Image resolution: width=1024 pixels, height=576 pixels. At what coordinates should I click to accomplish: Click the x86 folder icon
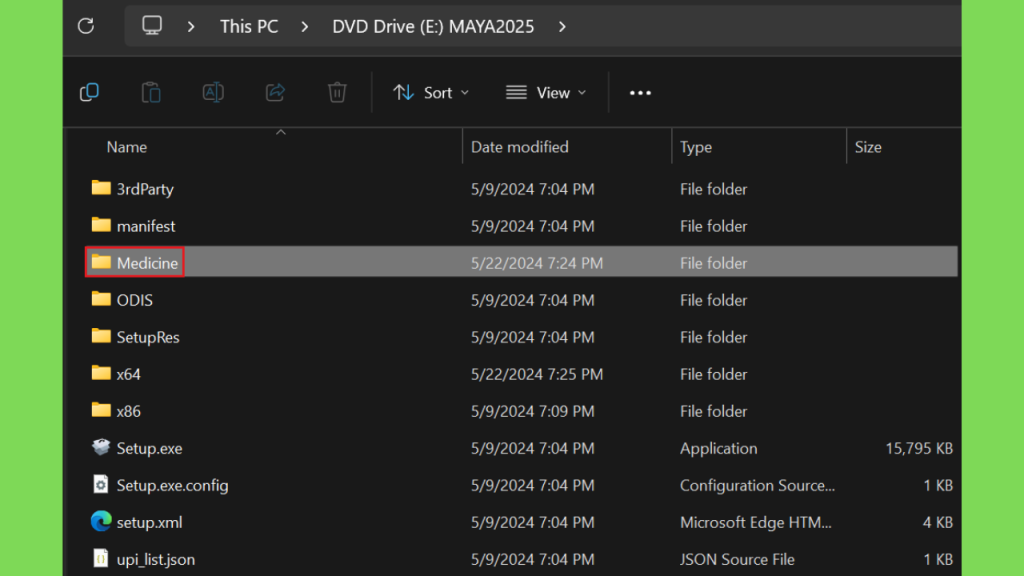[101, 410]
